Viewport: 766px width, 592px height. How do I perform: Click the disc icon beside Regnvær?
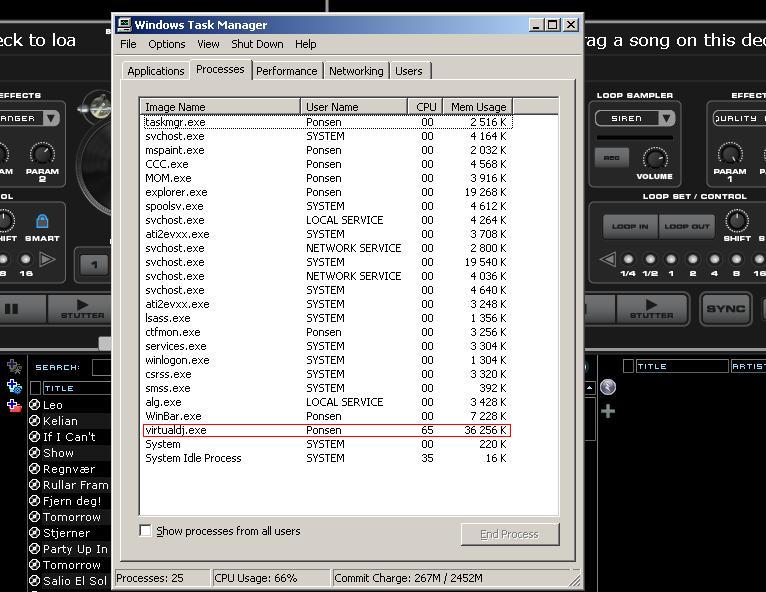pos(34,468)
